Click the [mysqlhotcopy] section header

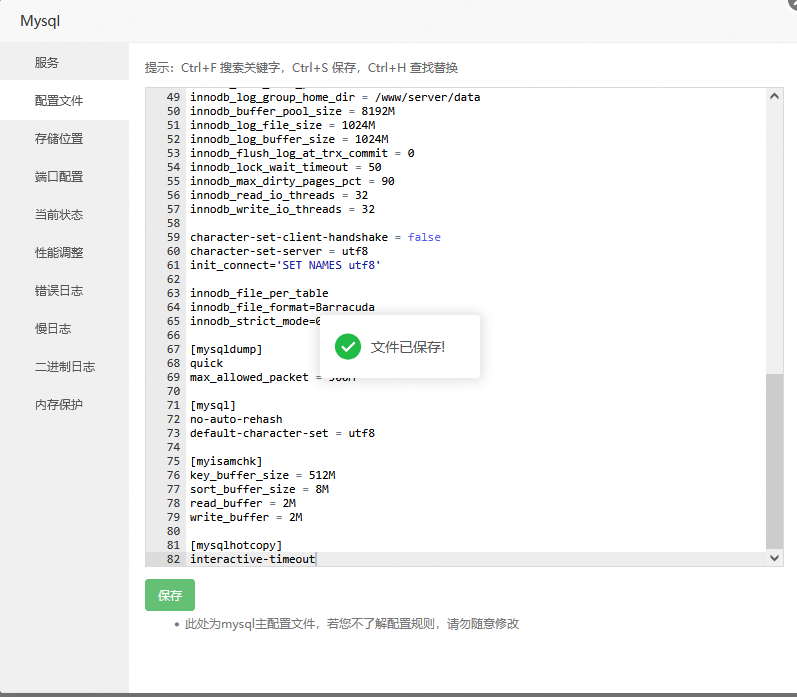coord(236,545)
